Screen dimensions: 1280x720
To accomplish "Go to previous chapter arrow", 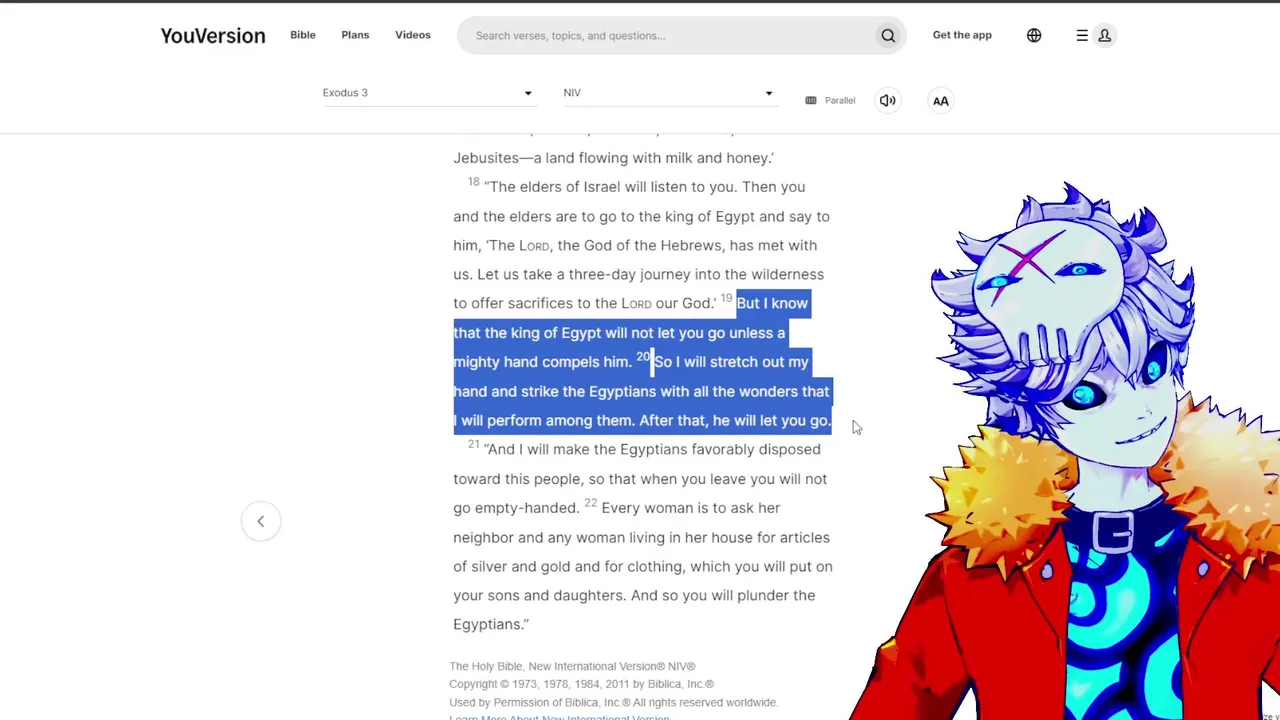I will 261,521.
